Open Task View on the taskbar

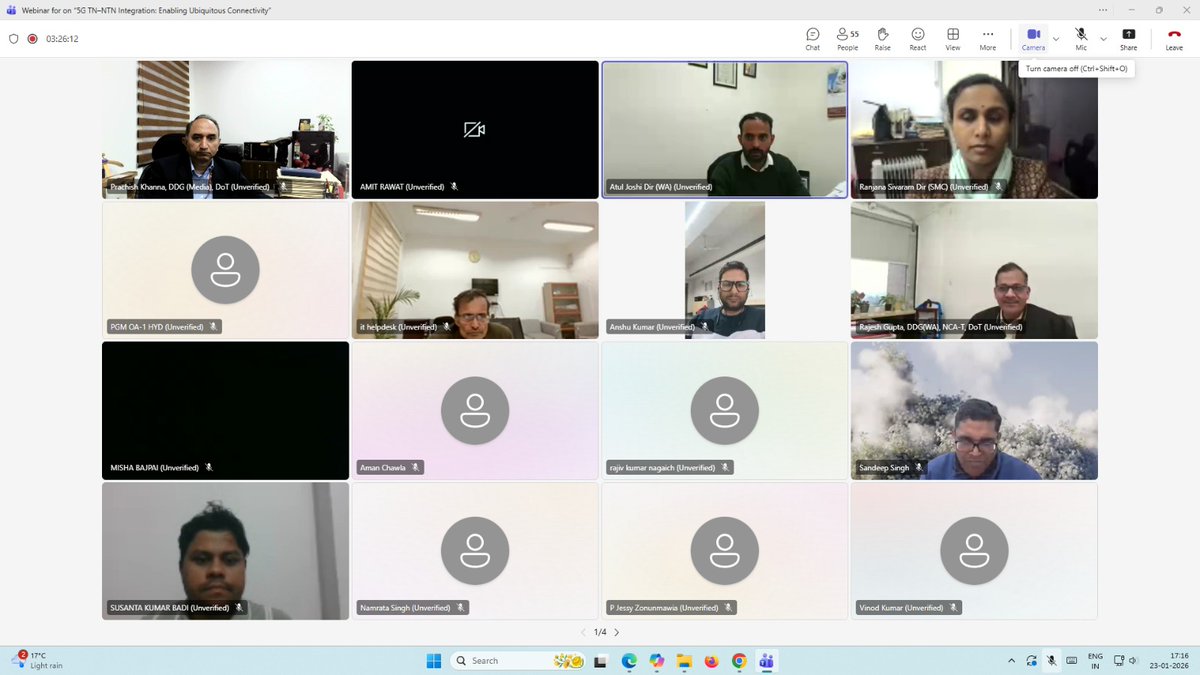[x=601, y=661]
